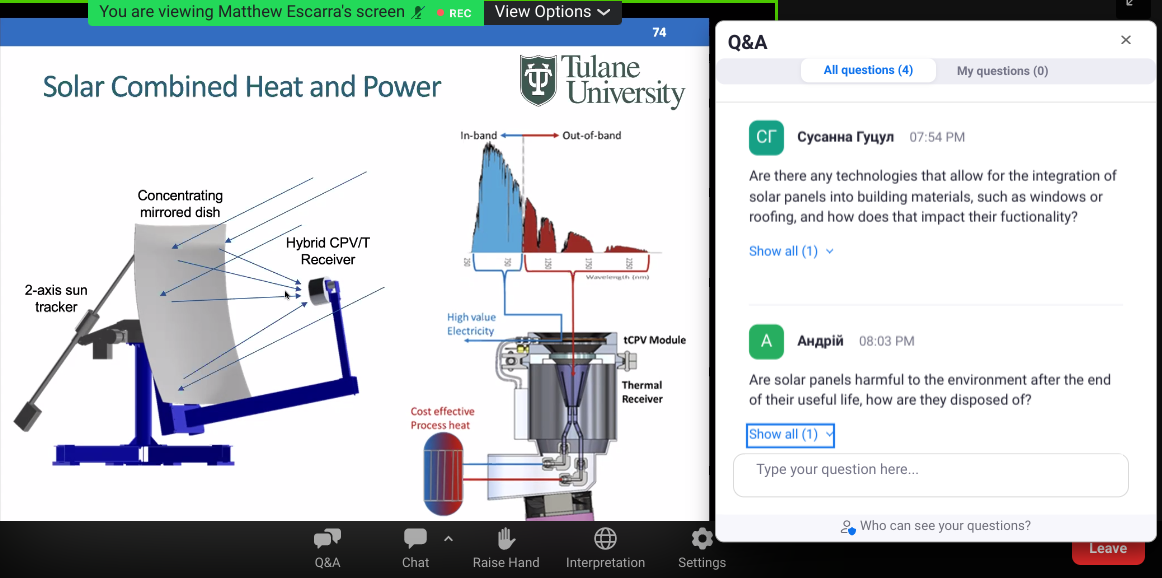Click the red REC recording indicator
This screenshot has width=1162, height=578.
tap(454, 13)
